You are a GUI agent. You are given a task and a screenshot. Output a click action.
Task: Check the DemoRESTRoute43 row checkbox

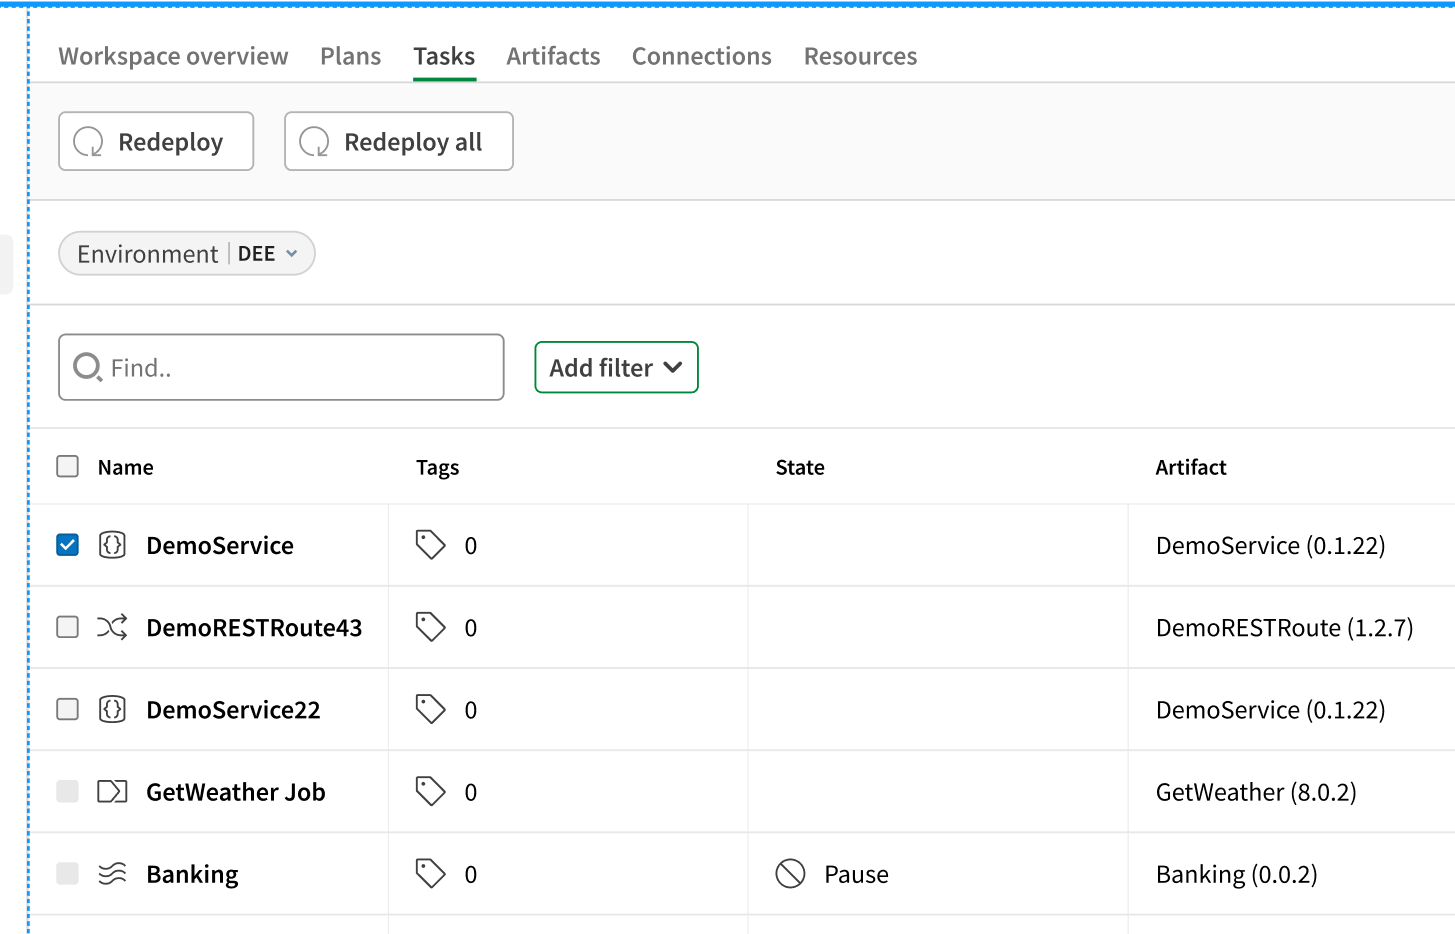point(67,627)
